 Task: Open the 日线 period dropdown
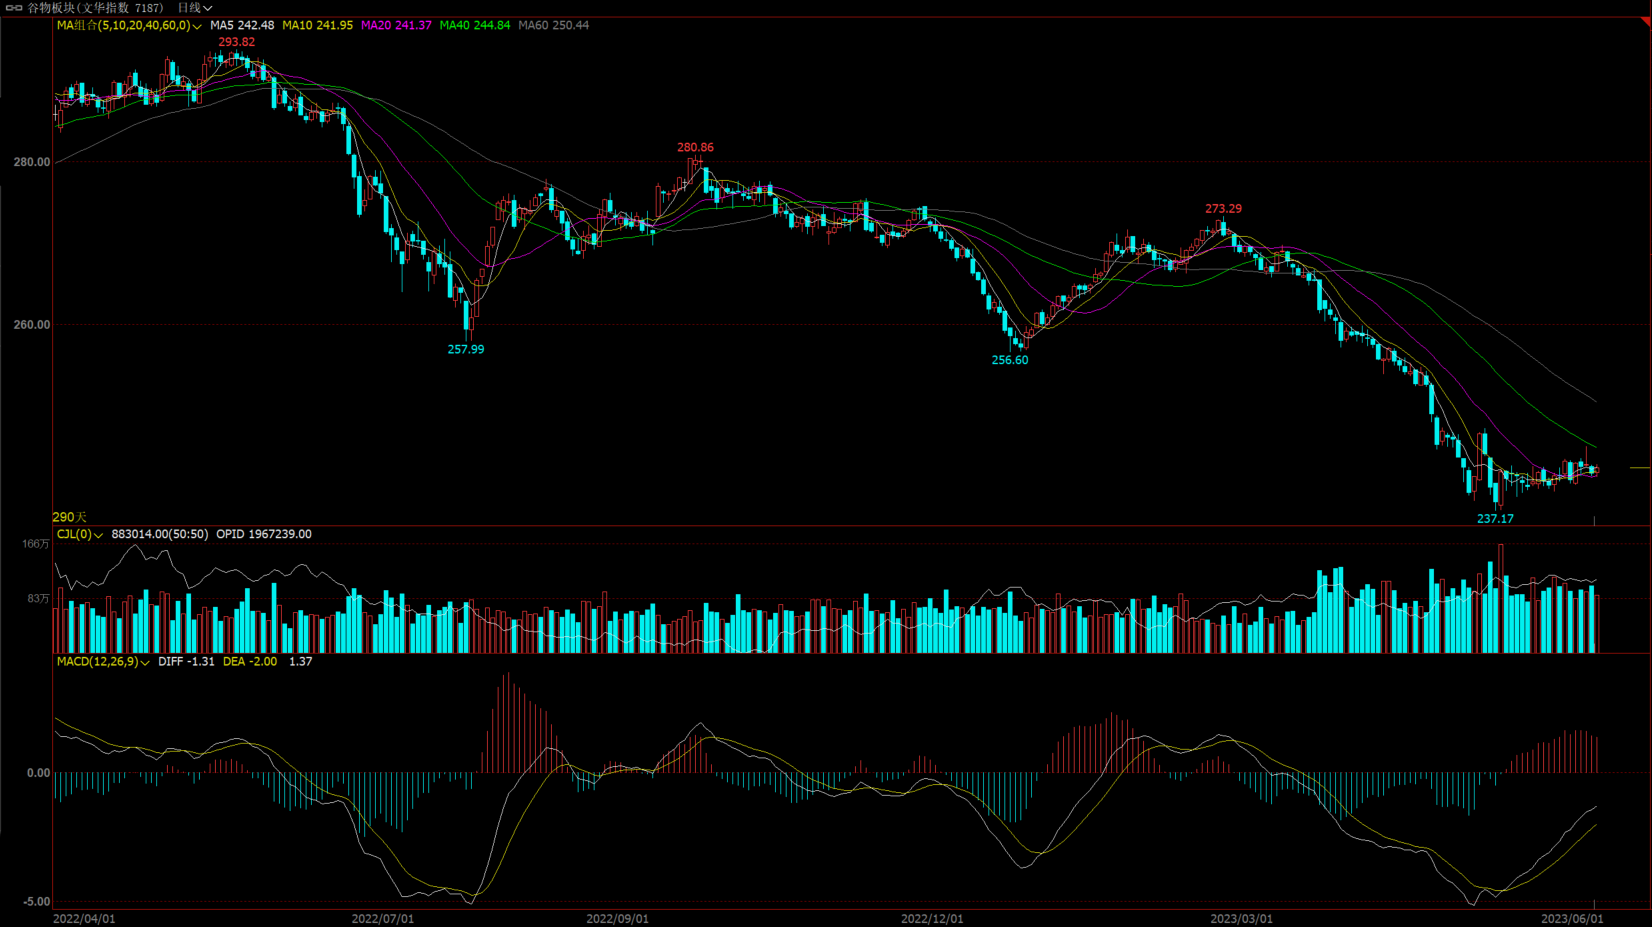coord(195,8)
